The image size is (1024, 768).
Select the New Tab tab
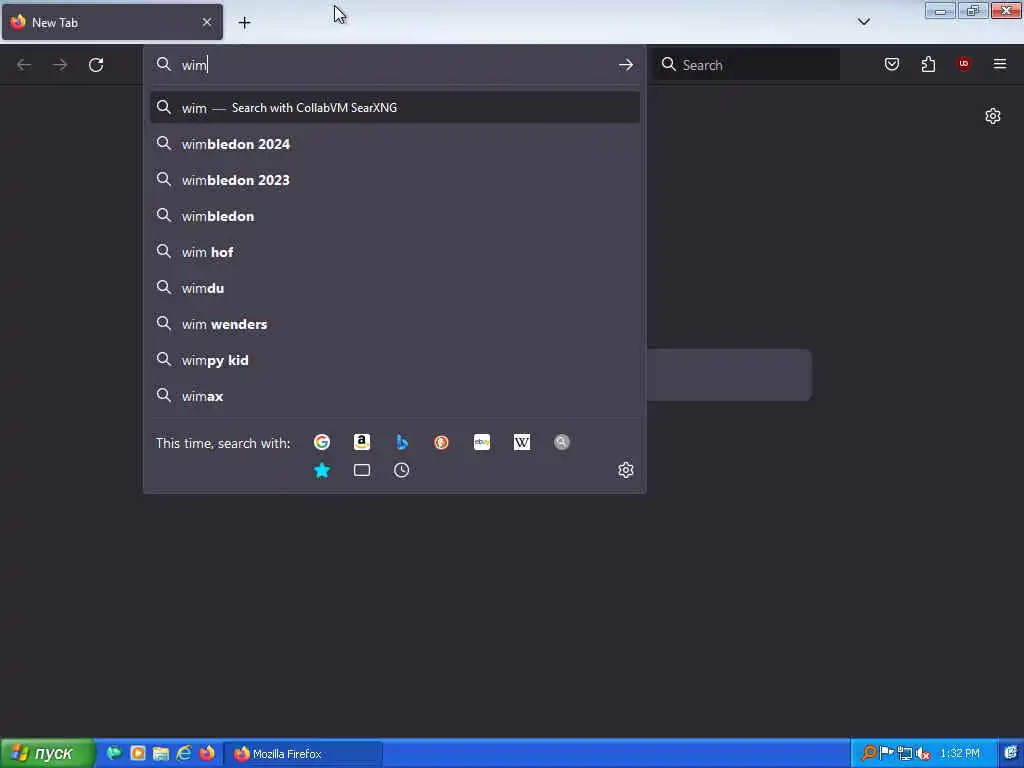112,22
